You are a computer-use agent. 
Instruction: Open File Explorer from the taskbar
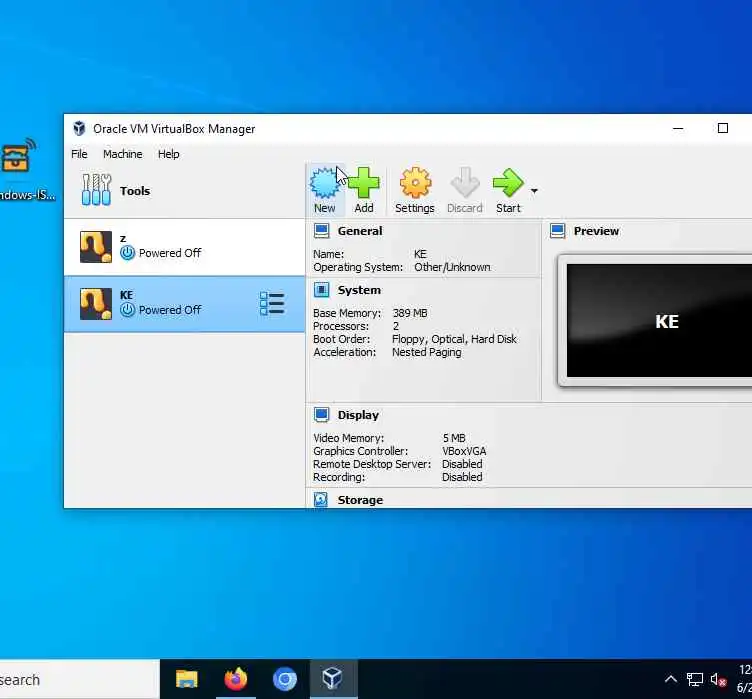point(187,679)
